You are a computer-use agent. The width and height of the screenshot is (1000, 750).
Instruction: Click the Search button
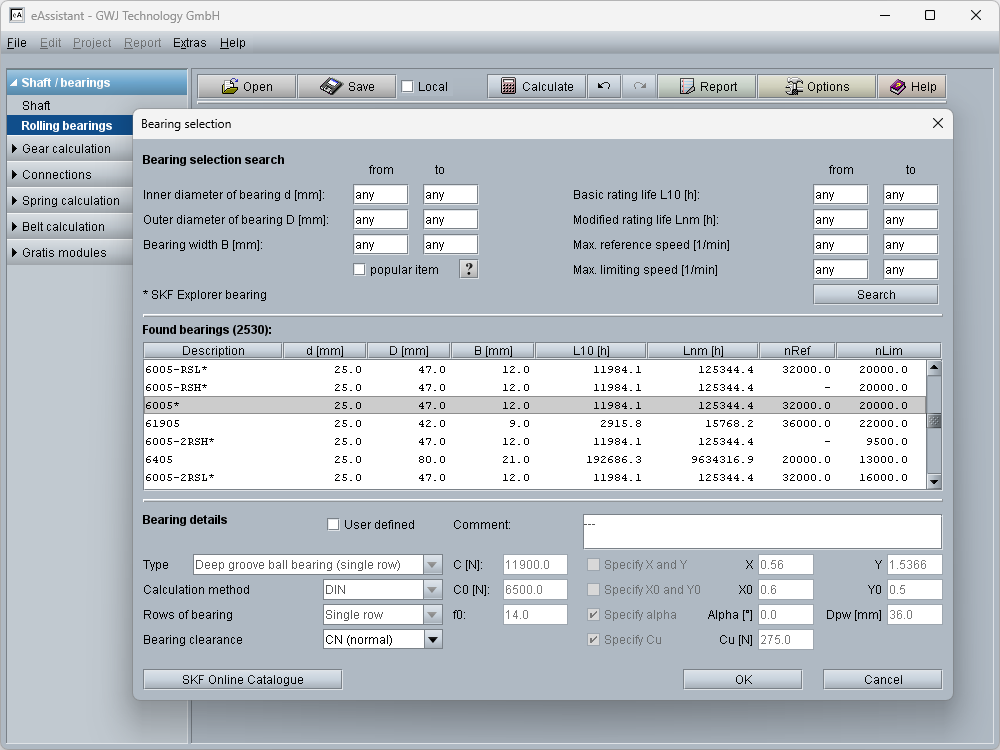pyautogui.click(x=875, y=295)
